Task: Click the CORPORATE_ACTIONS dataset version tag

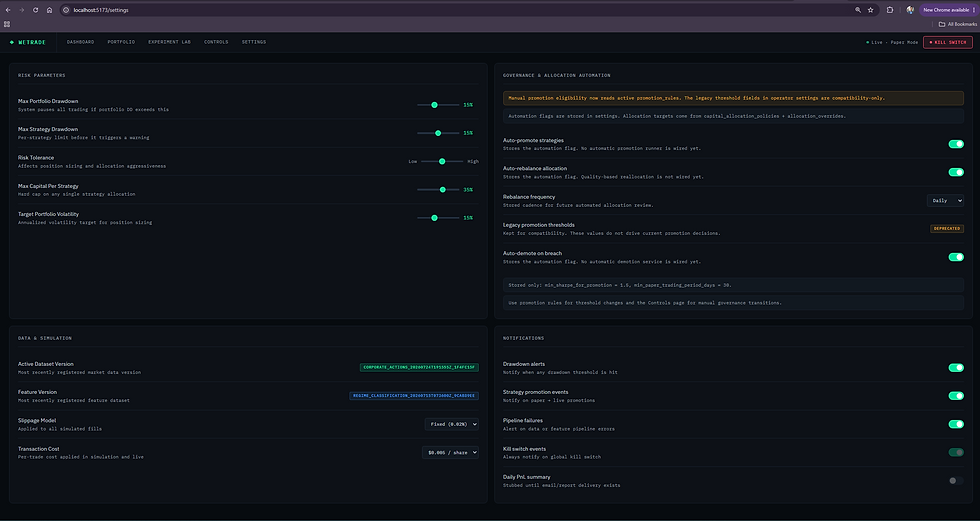Action: pos(419,367)
